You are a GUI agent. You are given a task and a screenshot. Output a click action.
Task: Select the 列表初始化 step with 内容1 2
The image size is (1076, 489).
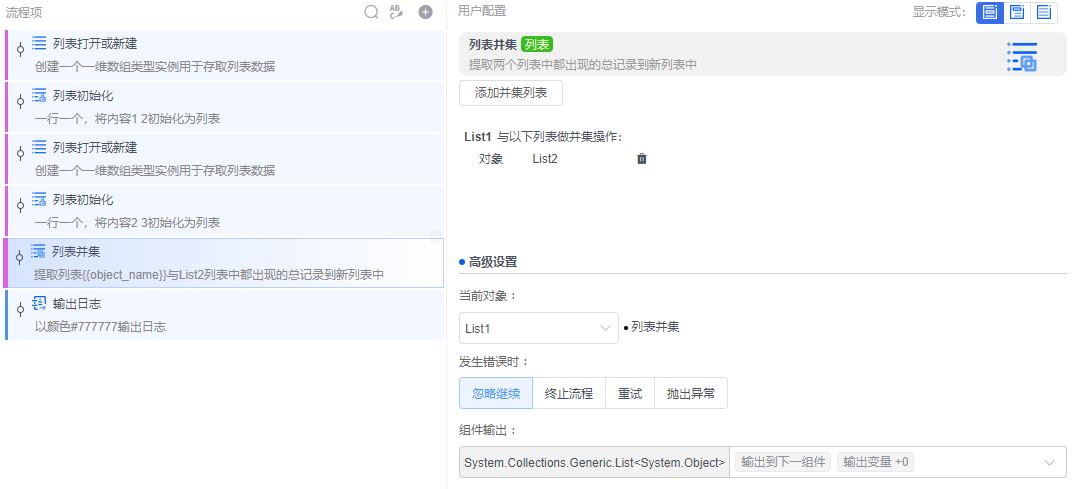point(224,107)
